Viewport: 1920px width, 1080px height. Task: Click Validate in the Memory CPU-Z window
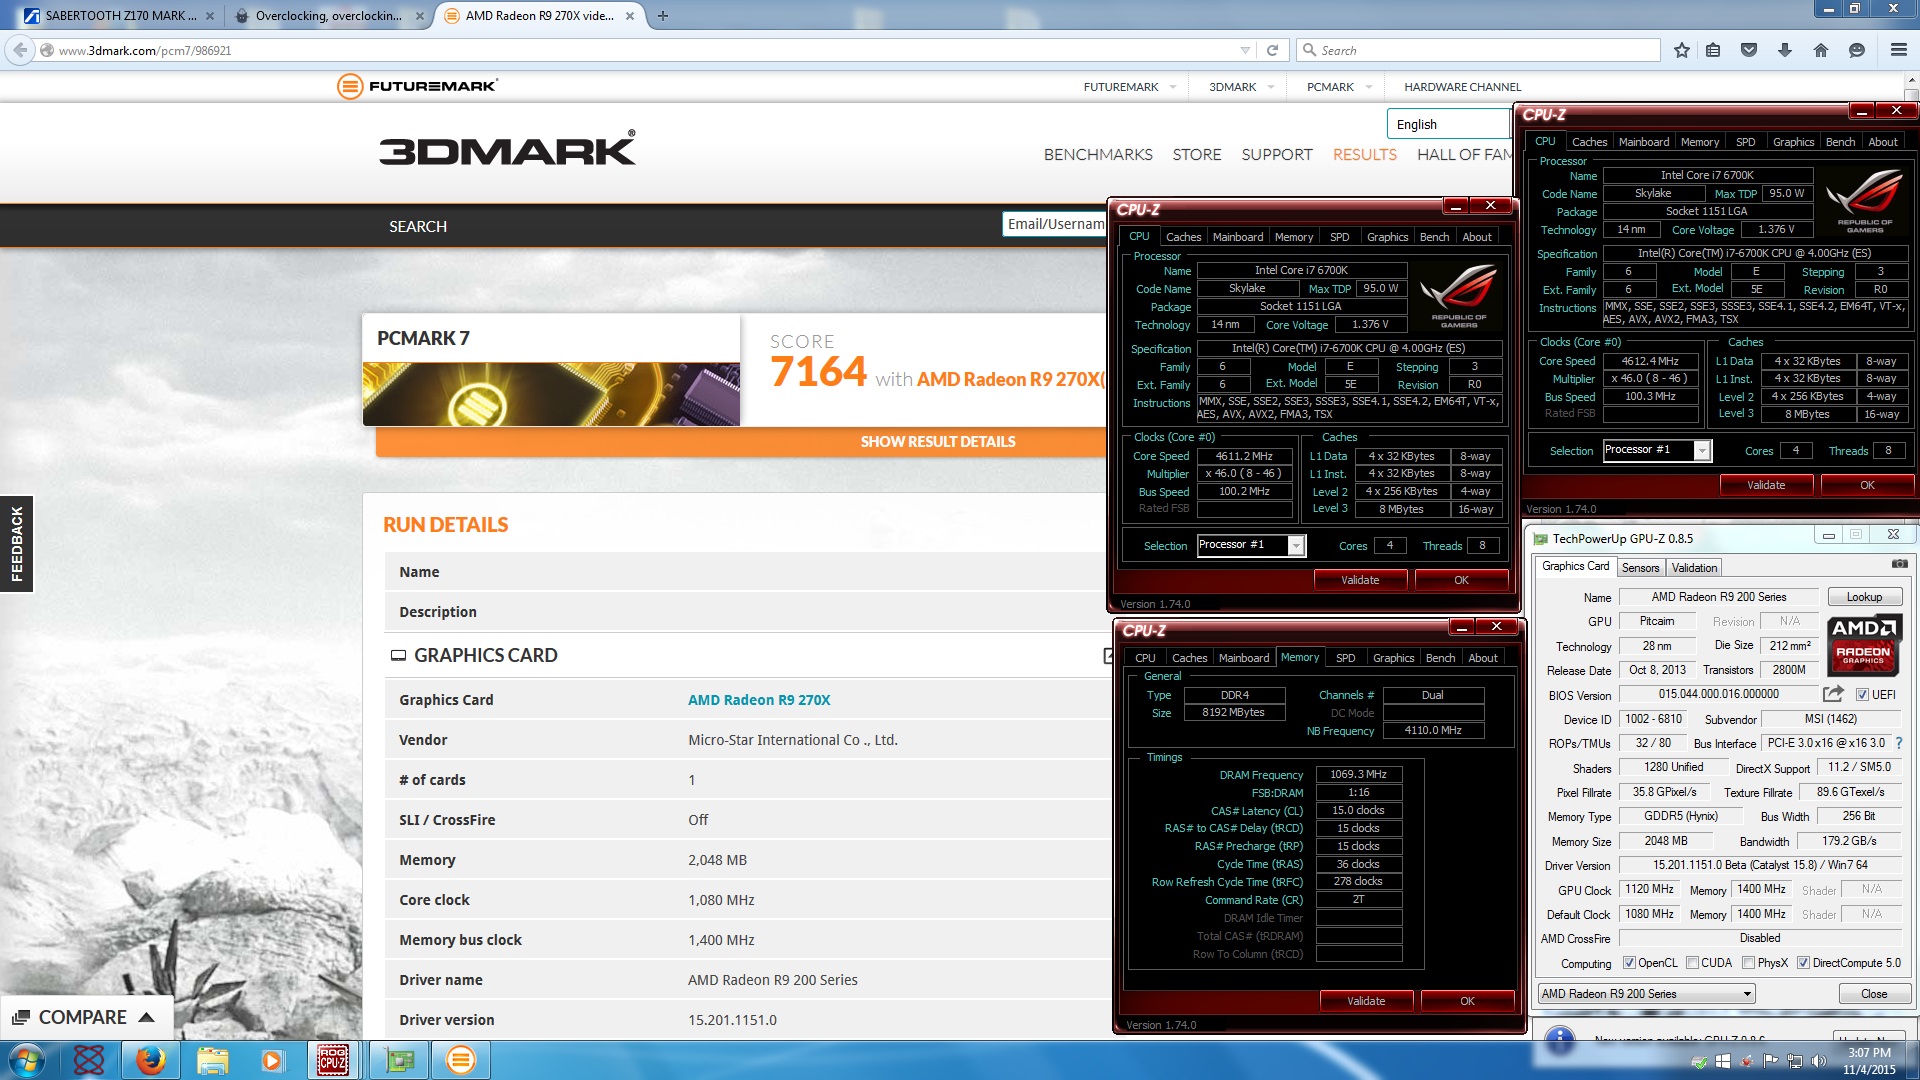tap(1365, 1000)
